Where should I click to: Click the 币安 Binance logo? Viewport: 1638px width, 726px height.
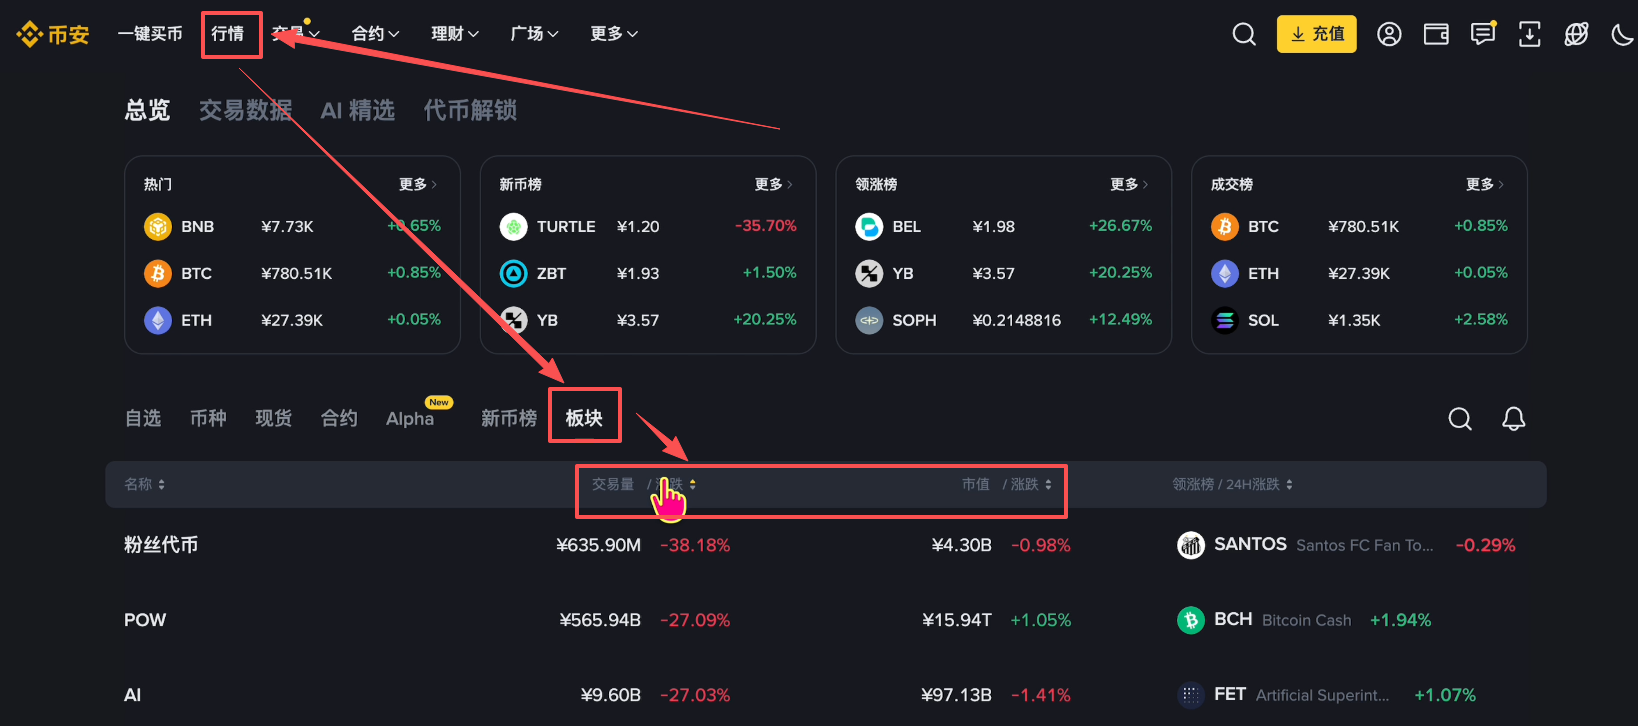[x=53, y=34]
